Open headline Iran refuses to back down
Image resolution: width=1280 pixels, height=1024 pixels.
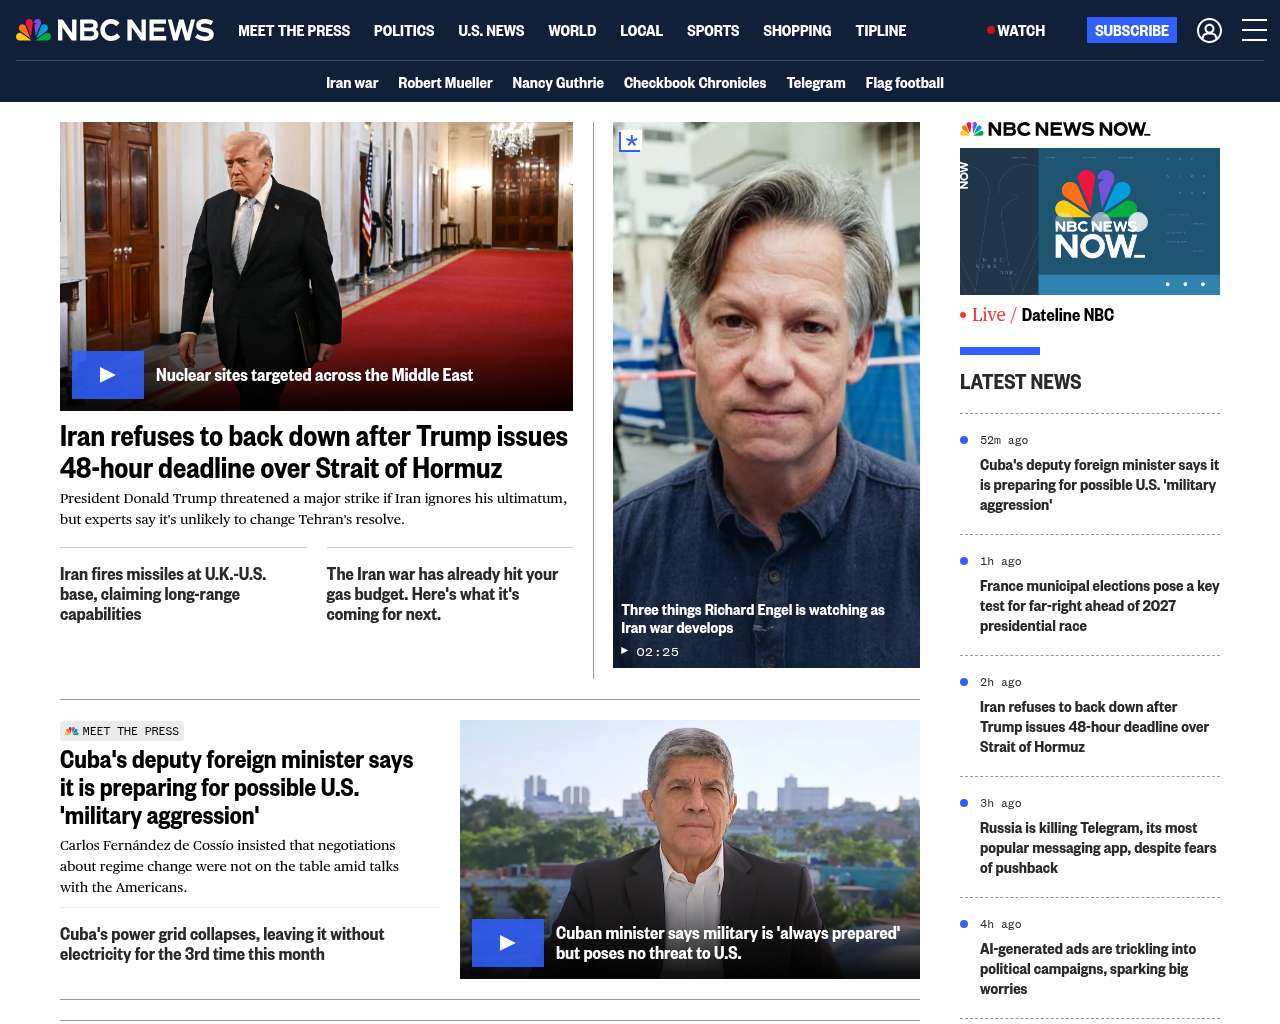[x=314, y=452]
